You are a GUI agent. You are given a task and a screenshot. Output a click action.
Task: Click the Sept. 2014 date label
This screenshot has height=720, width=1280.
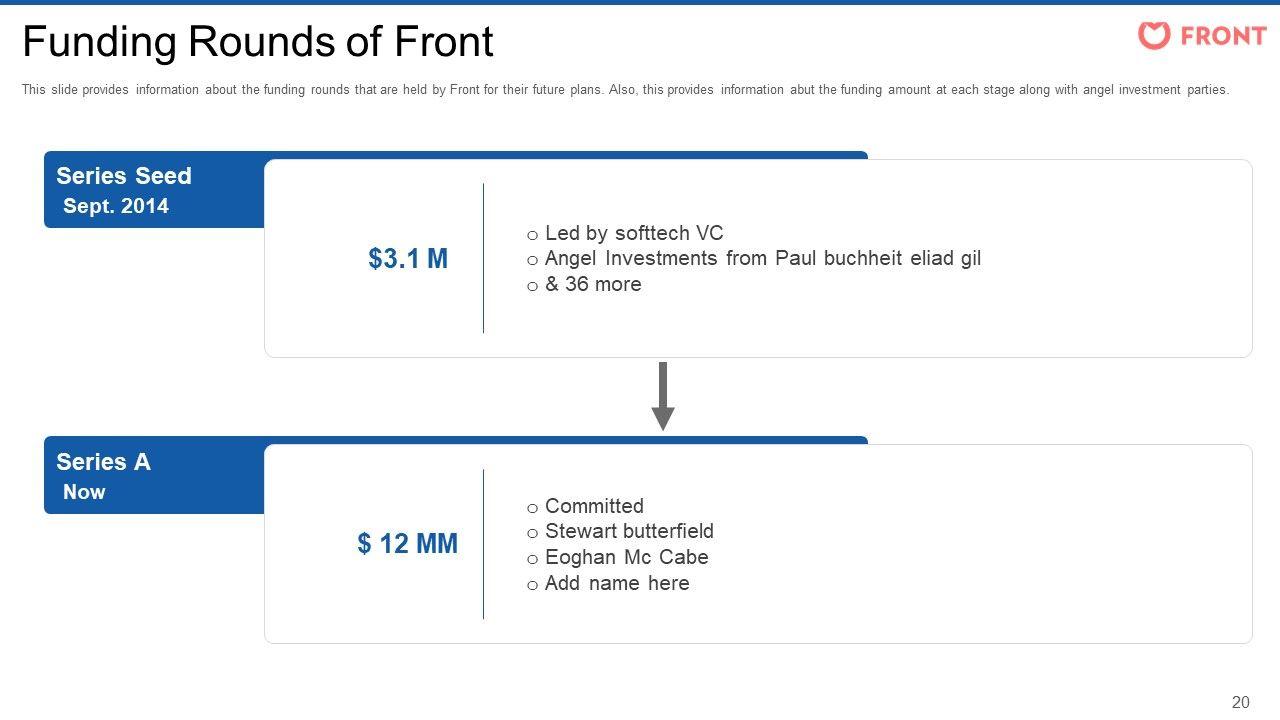[x=116, y=206]
